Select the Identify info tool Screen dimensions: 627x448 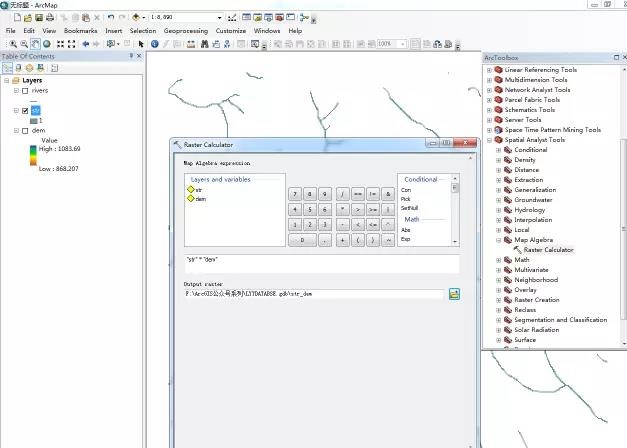tap(155, 44)
